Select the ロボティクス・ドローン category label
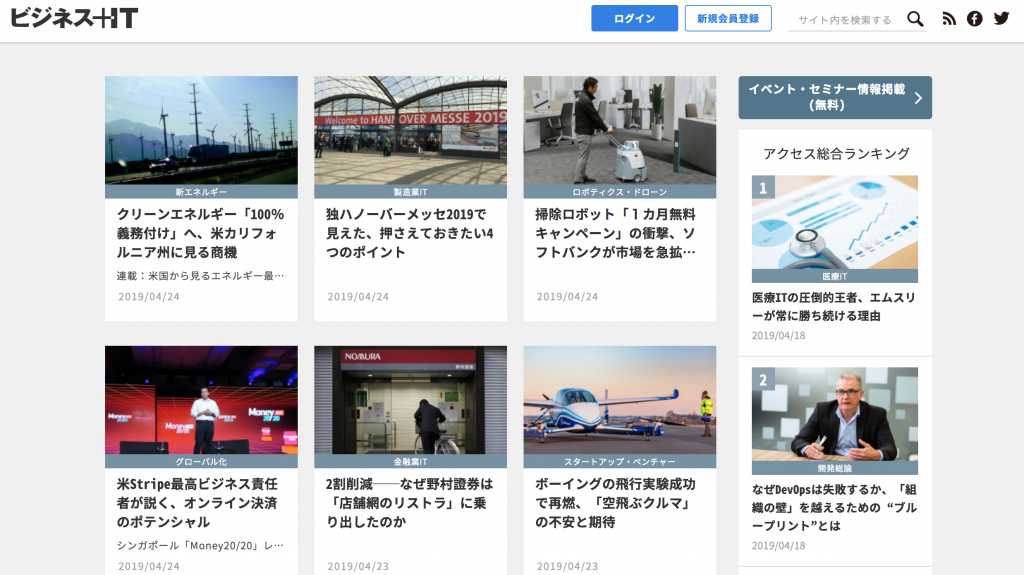Screen dimensions: 1024x575 620,192
